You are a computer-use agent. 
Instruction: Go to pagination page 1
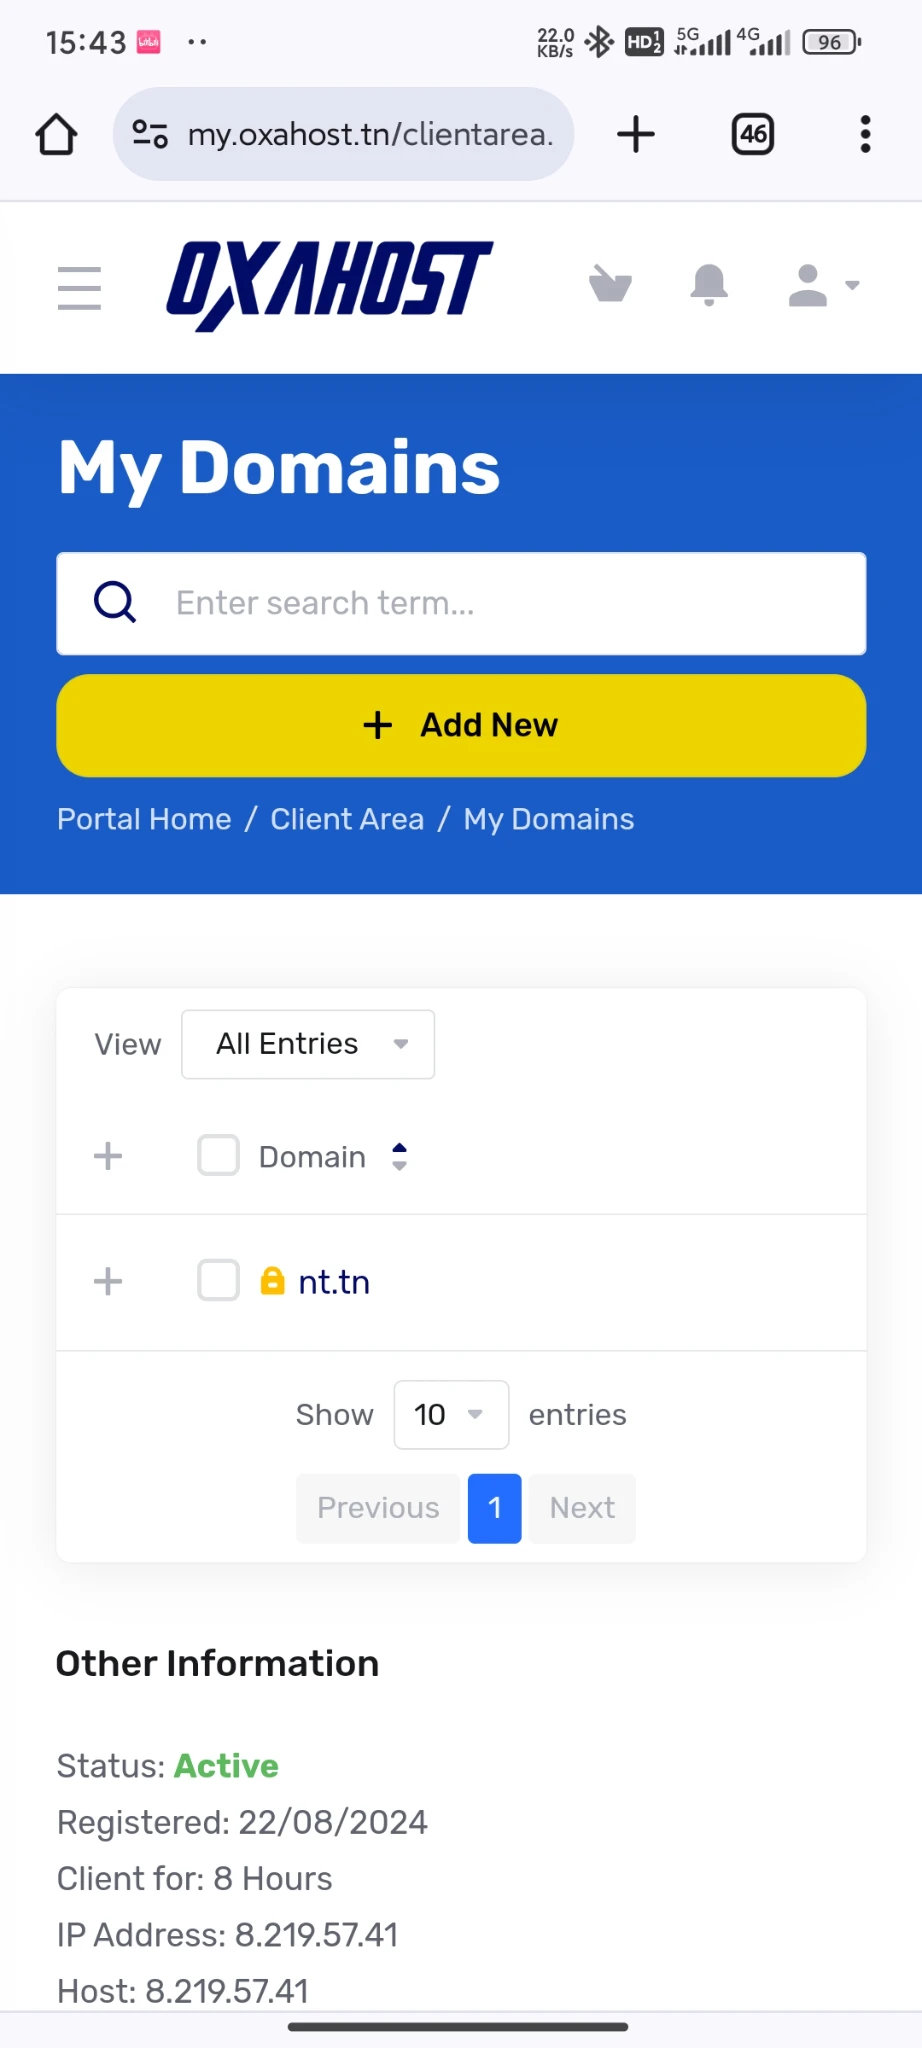494,1508
